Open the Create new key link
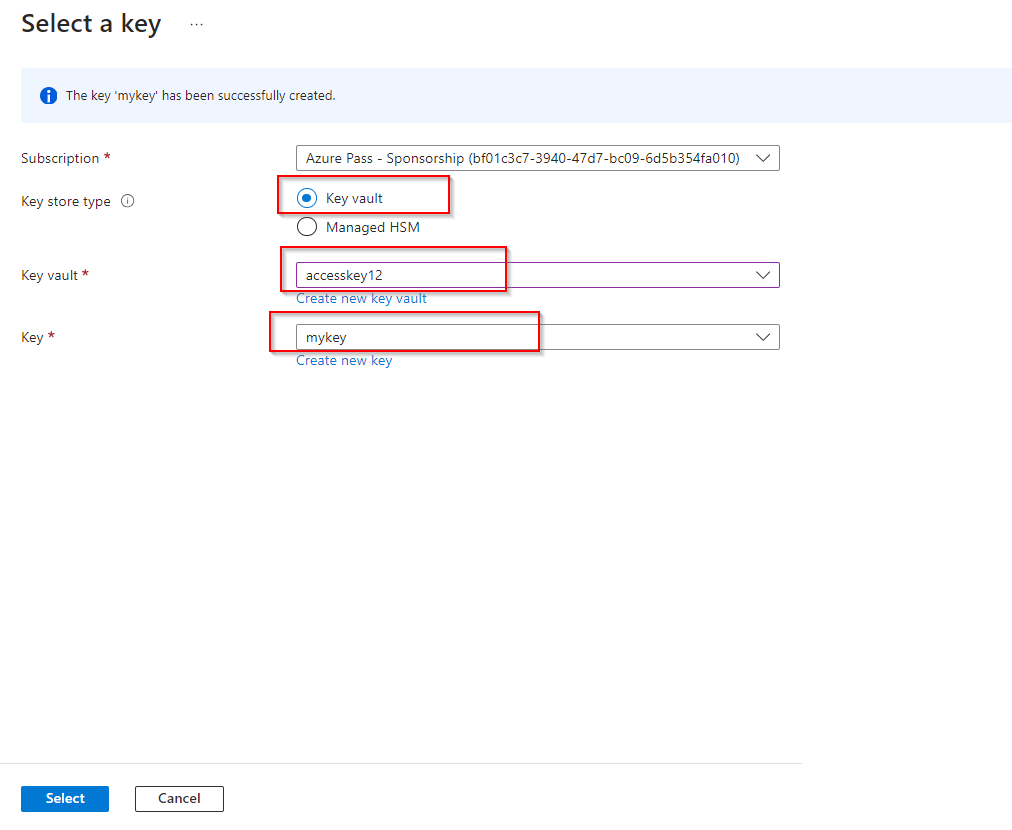The image size is (1012, 830). 344,360
